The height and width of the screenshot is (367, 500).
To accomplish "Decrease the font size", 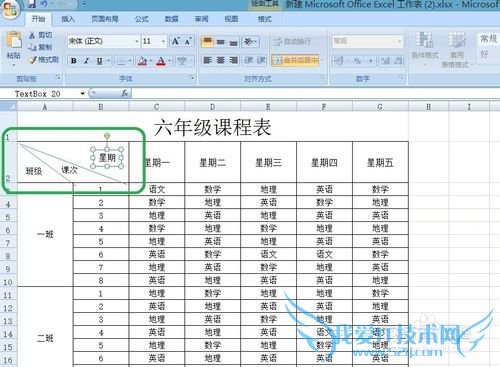I will click(x=187, y=41).
